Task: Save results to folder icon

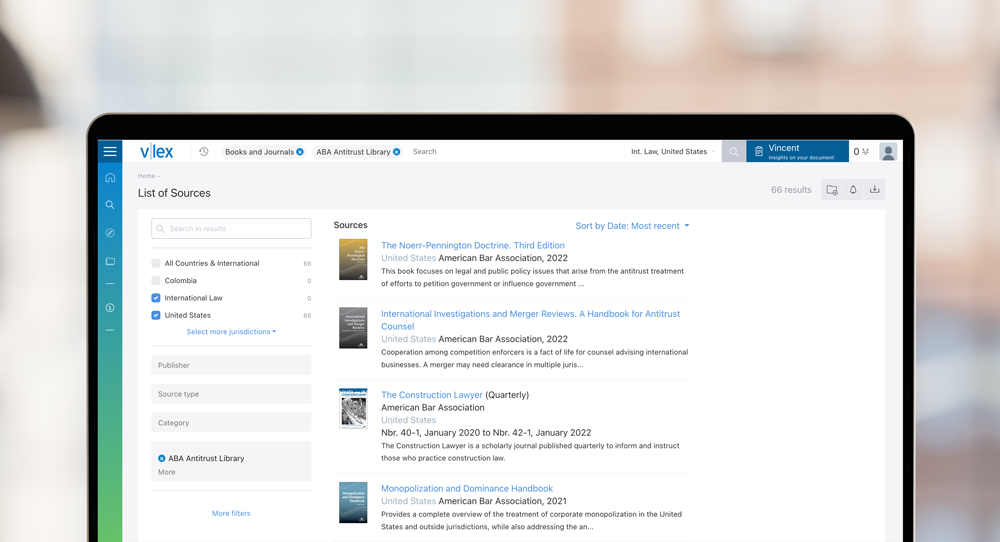Action: [832, 189]
